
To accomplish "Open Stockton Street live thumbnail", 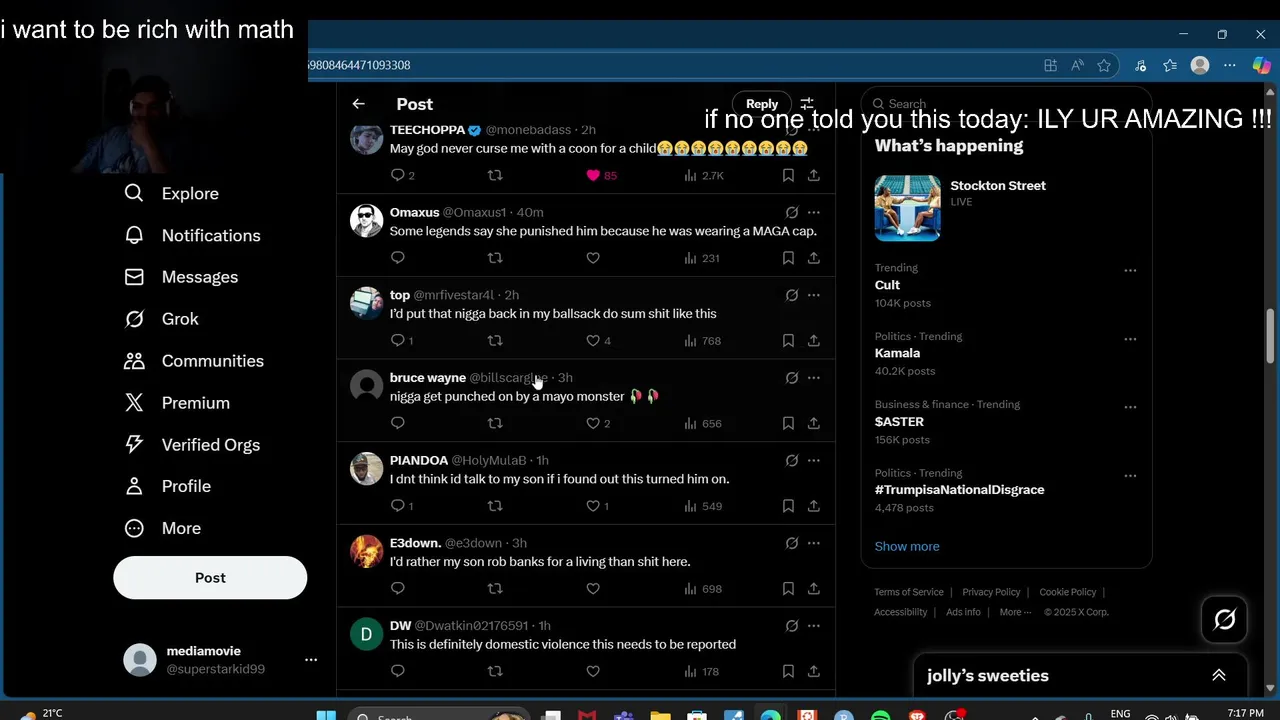I will [x=907, y=208].
